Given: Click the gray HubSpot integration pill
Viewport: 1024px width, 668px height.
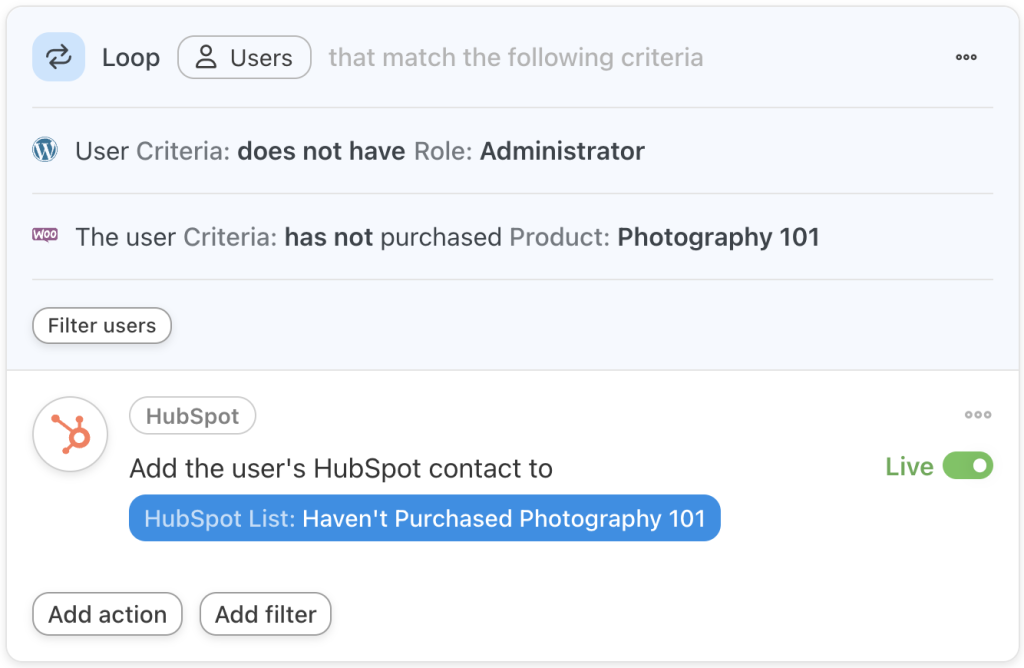Looking at the screenshot, I should click(192, 416).
